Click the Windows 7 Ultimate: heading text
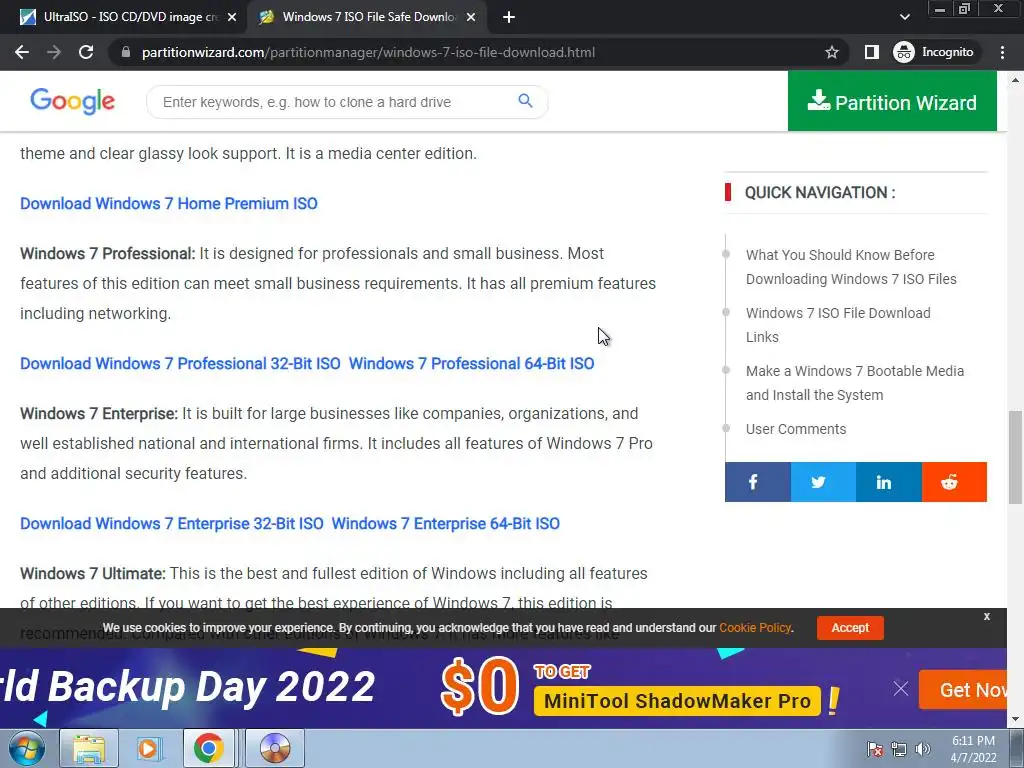Screen dimensions: 1024x768 pyautogui.click(x=93, y=573)
